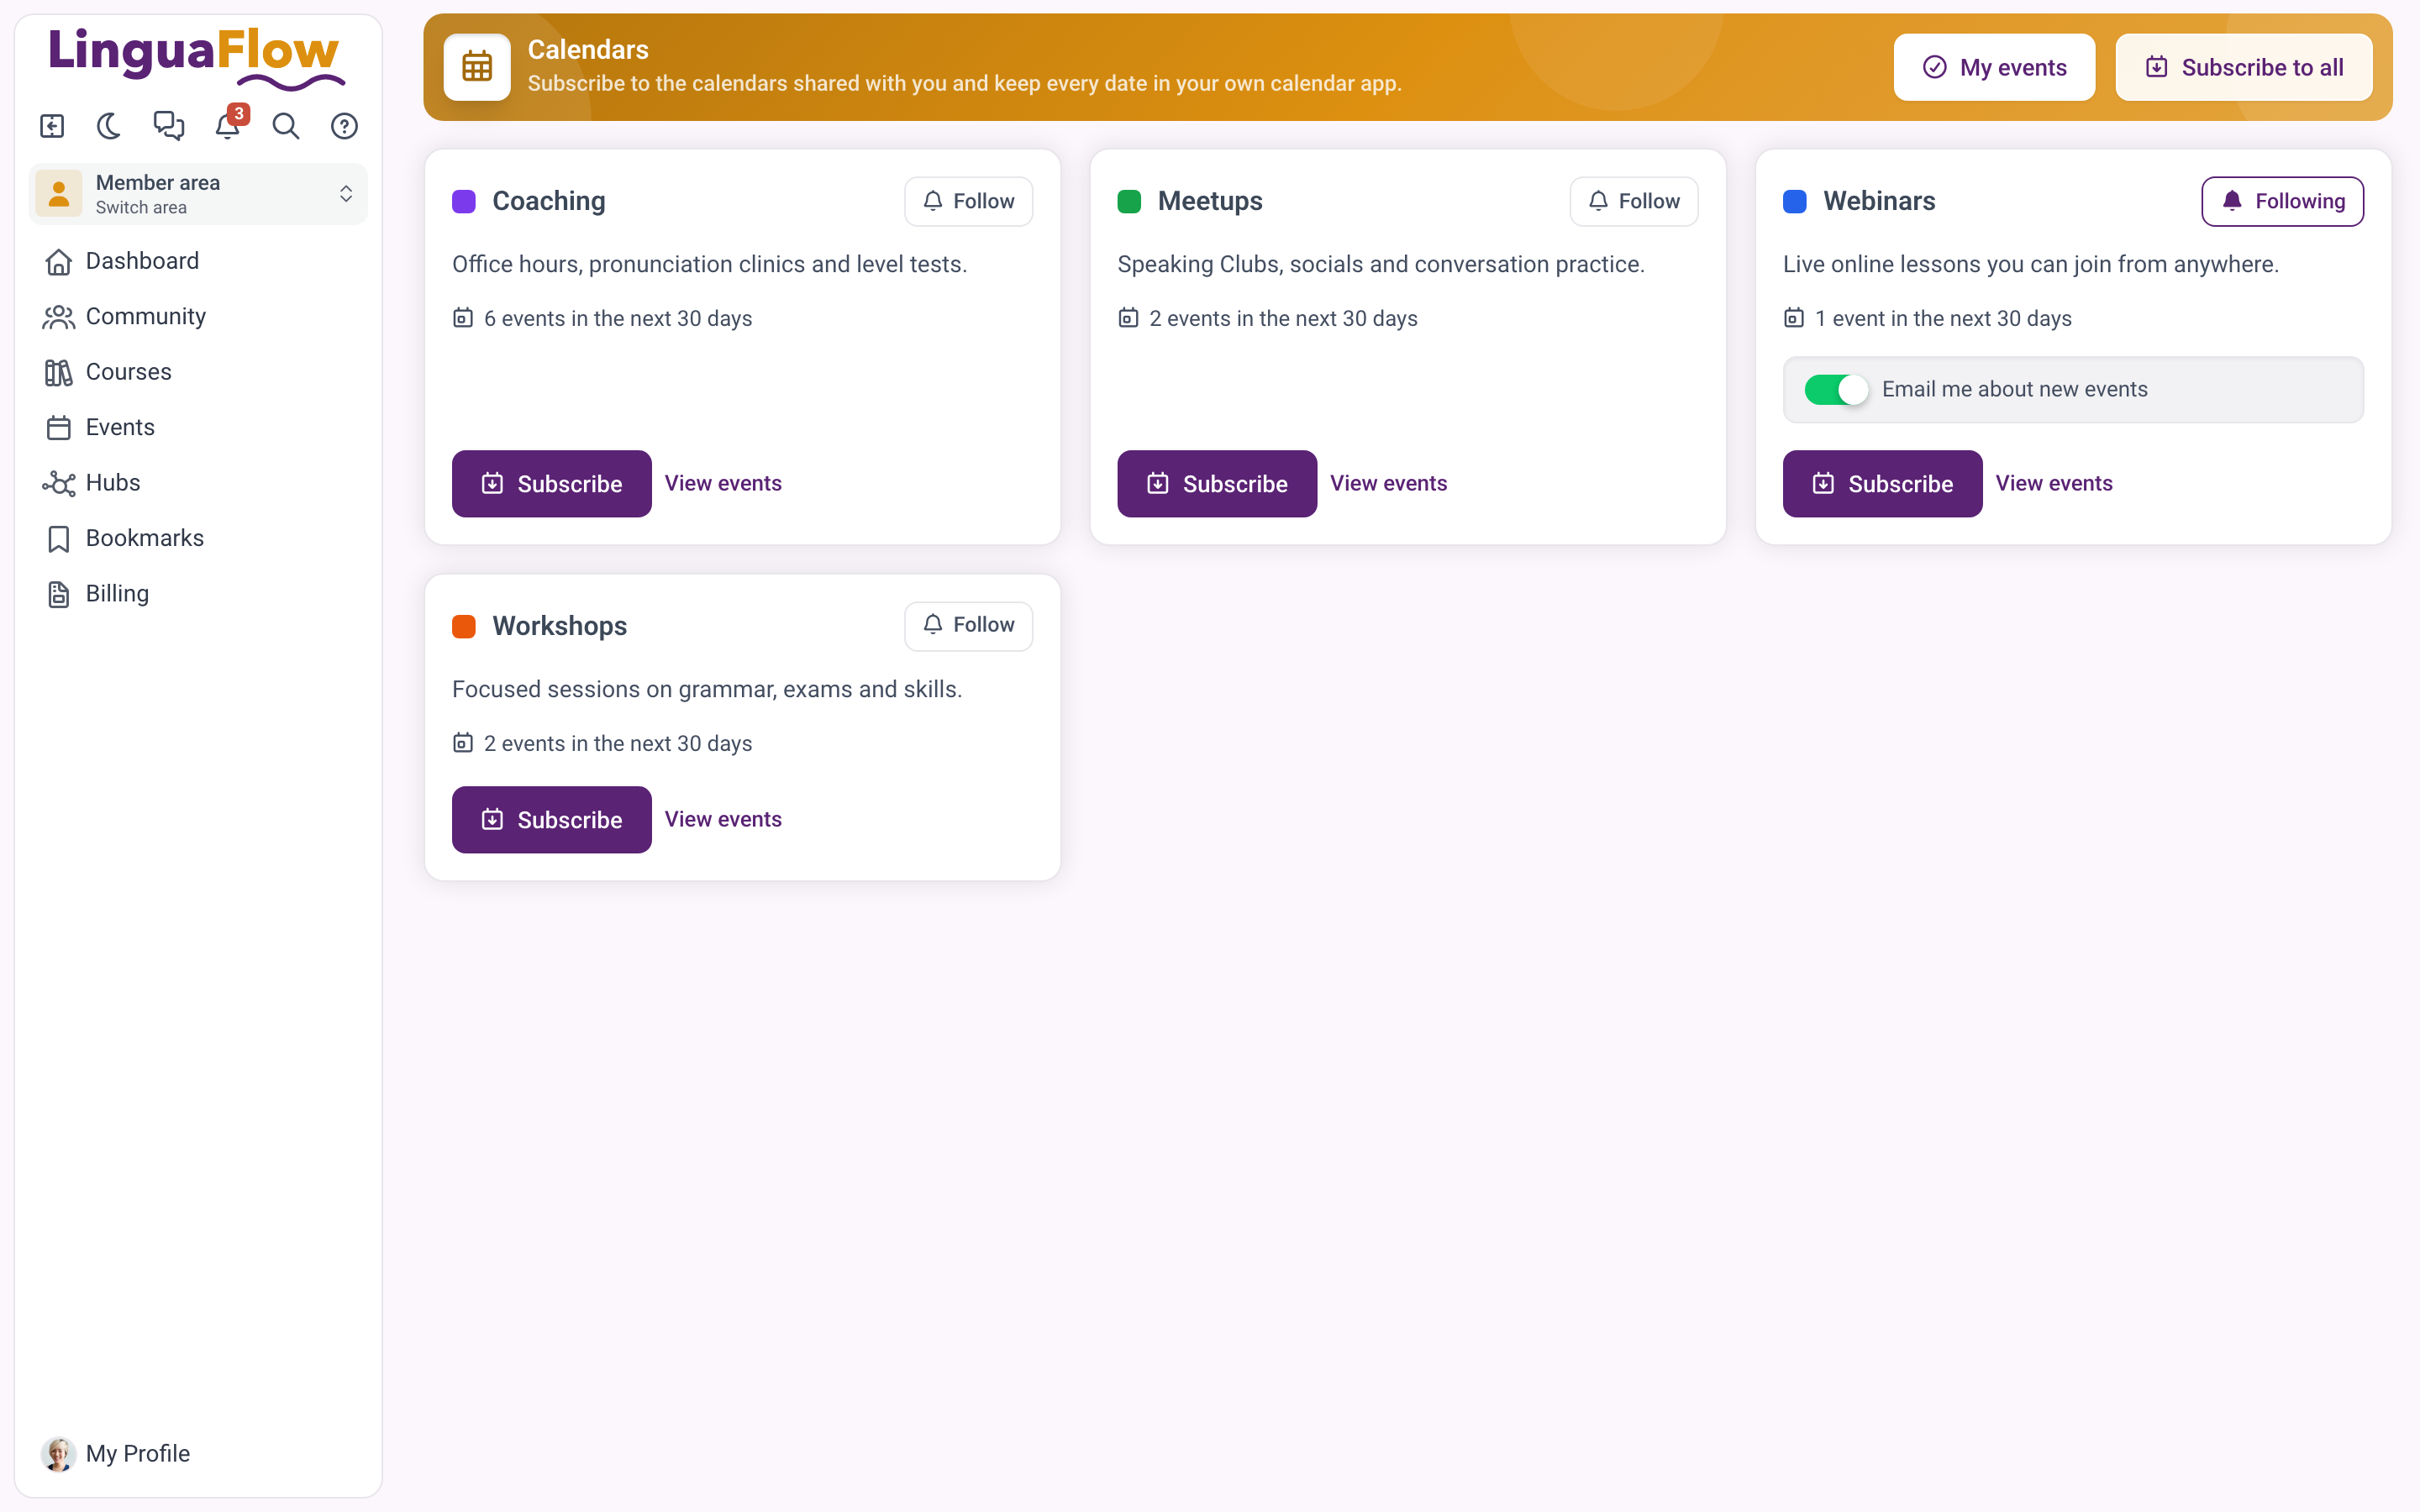
Task: Subscribe to the Webinars calendar
Action: (1882, 484)
